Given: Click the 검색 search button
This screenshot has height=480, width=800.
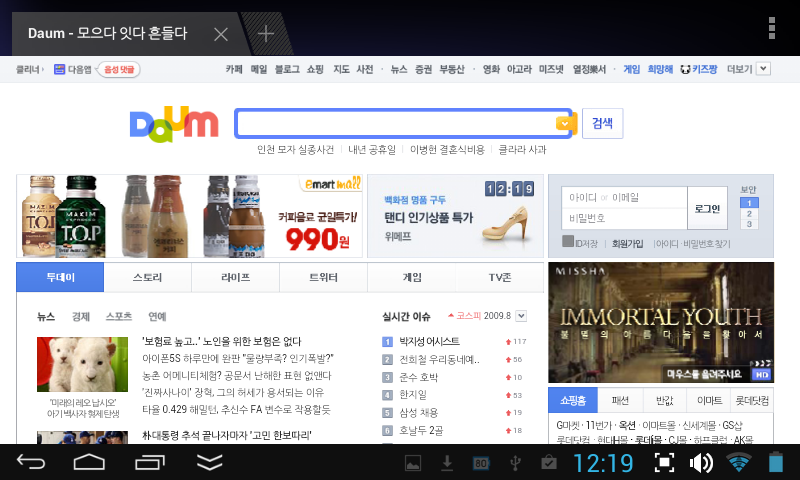Looking at the screenshot, I should (x=603, y=123).
